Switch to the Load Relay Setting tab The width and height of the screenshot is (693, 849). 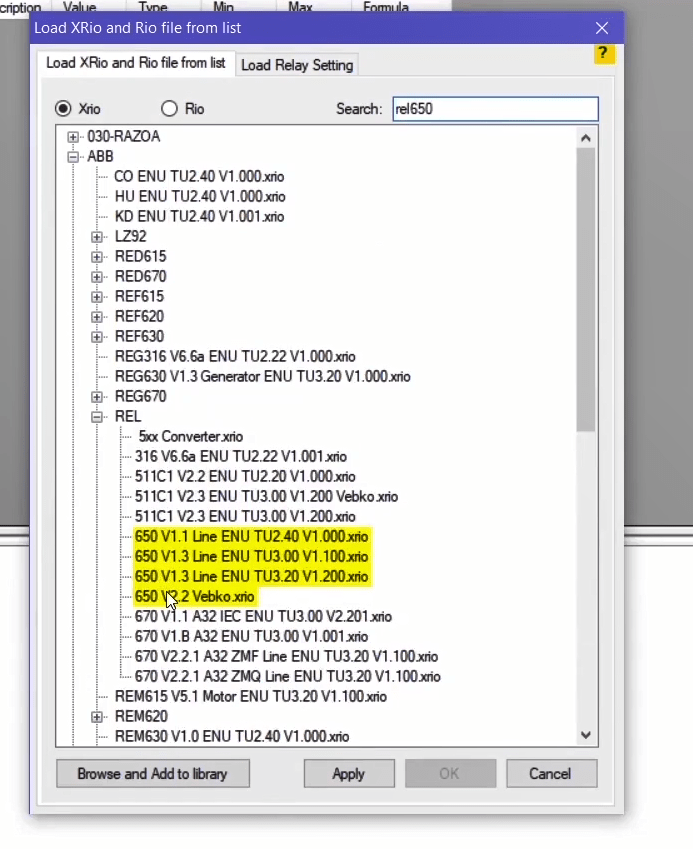coord(297,65)
